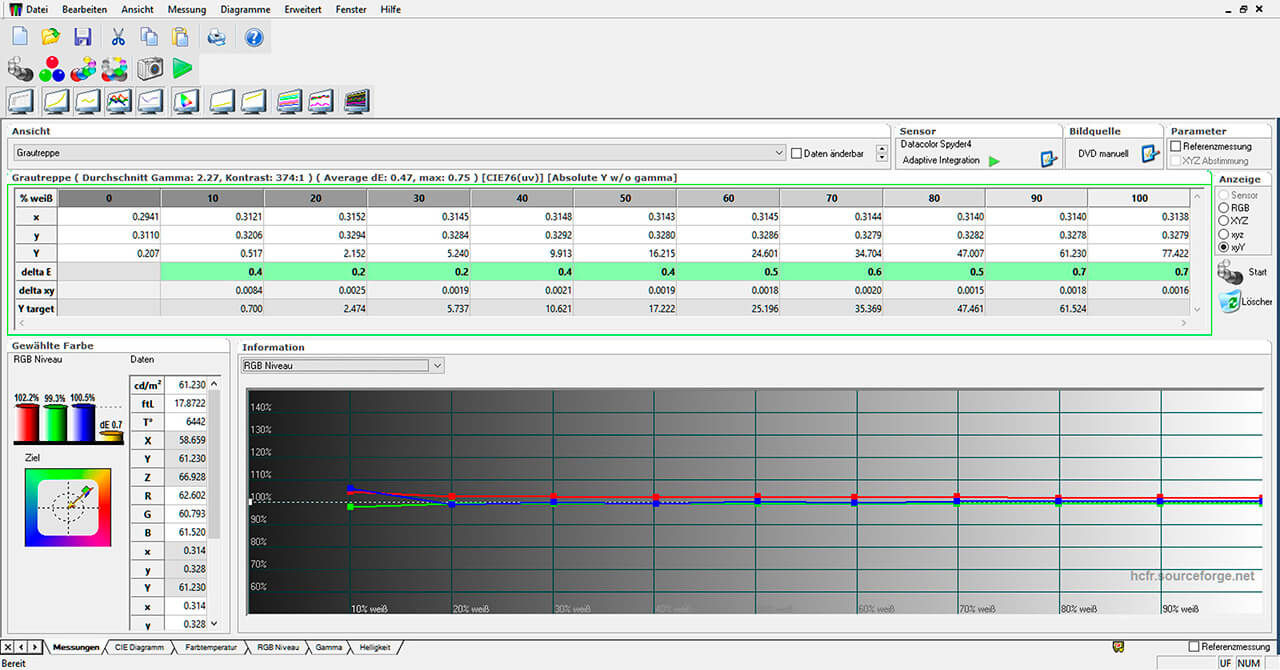Click the small icon in the status bar

(x=1118, y=647)
